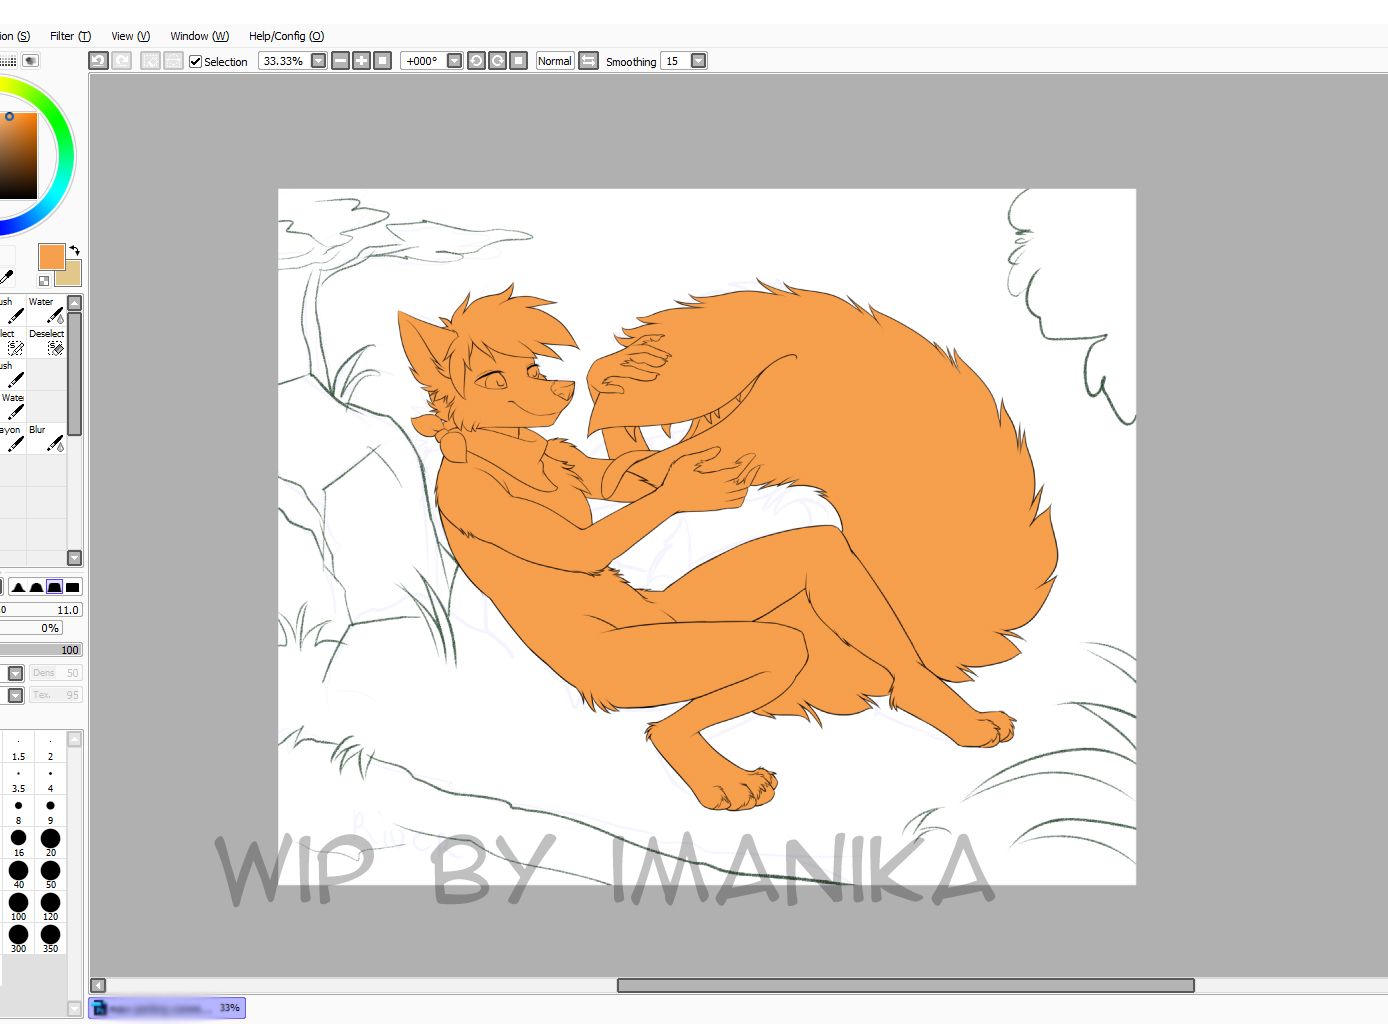
Task: Flip the view horizontally icon
Action: (589, 61)
